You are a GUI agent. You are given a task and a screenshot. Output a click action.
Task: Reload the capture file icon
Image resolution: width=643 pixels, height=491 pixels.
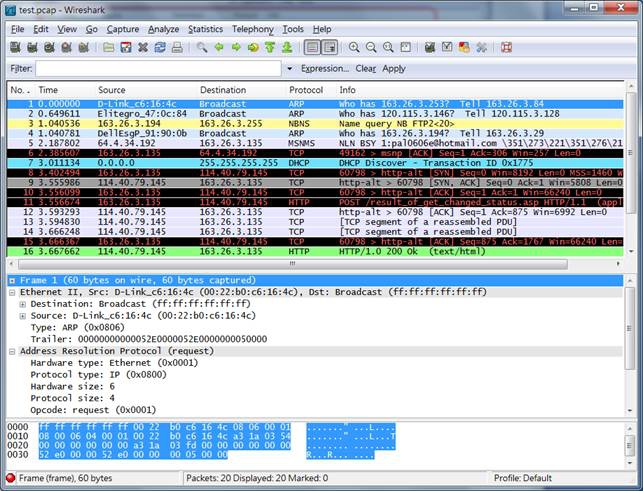(160, 48)
